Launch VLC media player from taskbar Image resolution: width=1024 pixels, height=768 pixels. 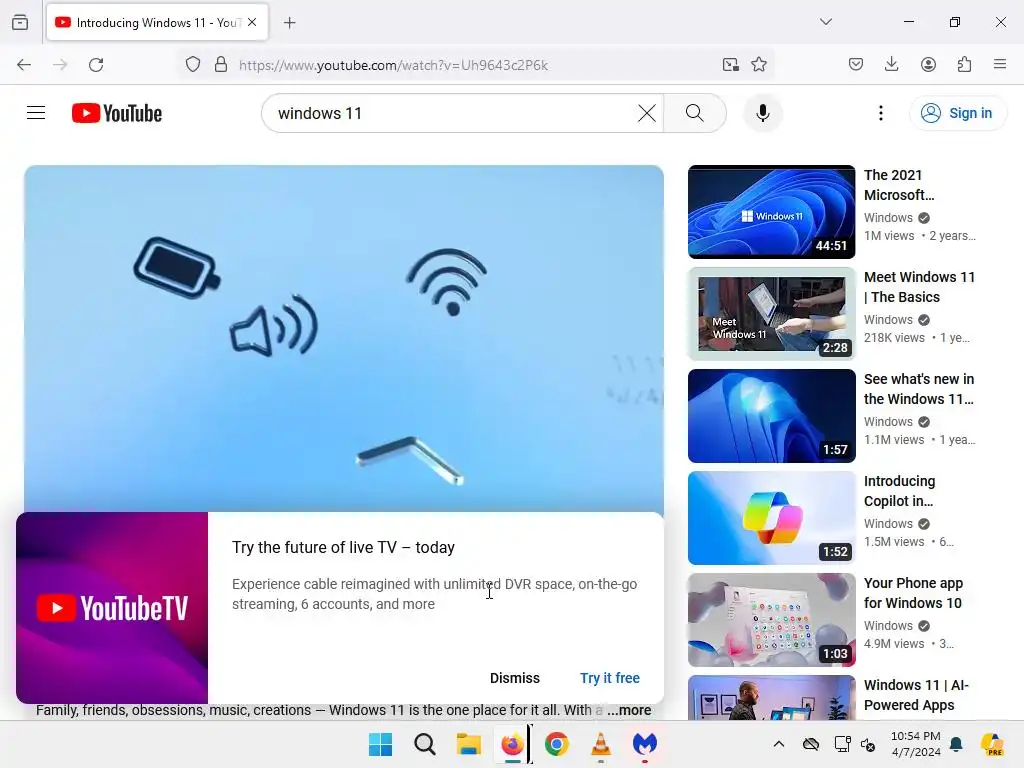coord(600,744)
